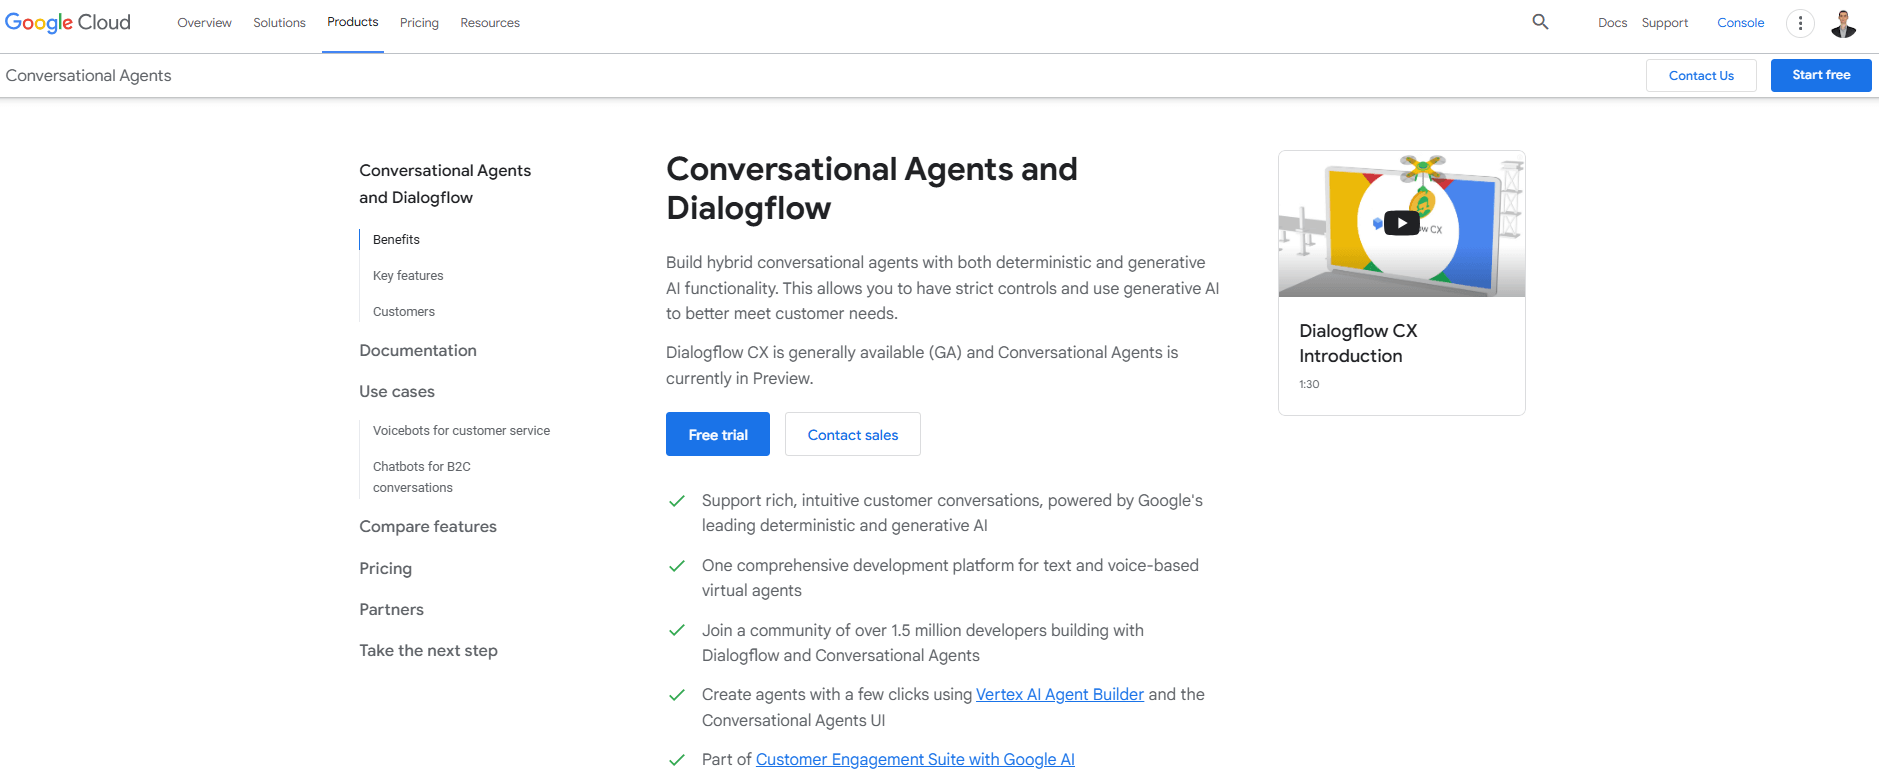Select Chatbots for B2C conversations
This screenshot has height=781, width=1879.
click(422, 477)
